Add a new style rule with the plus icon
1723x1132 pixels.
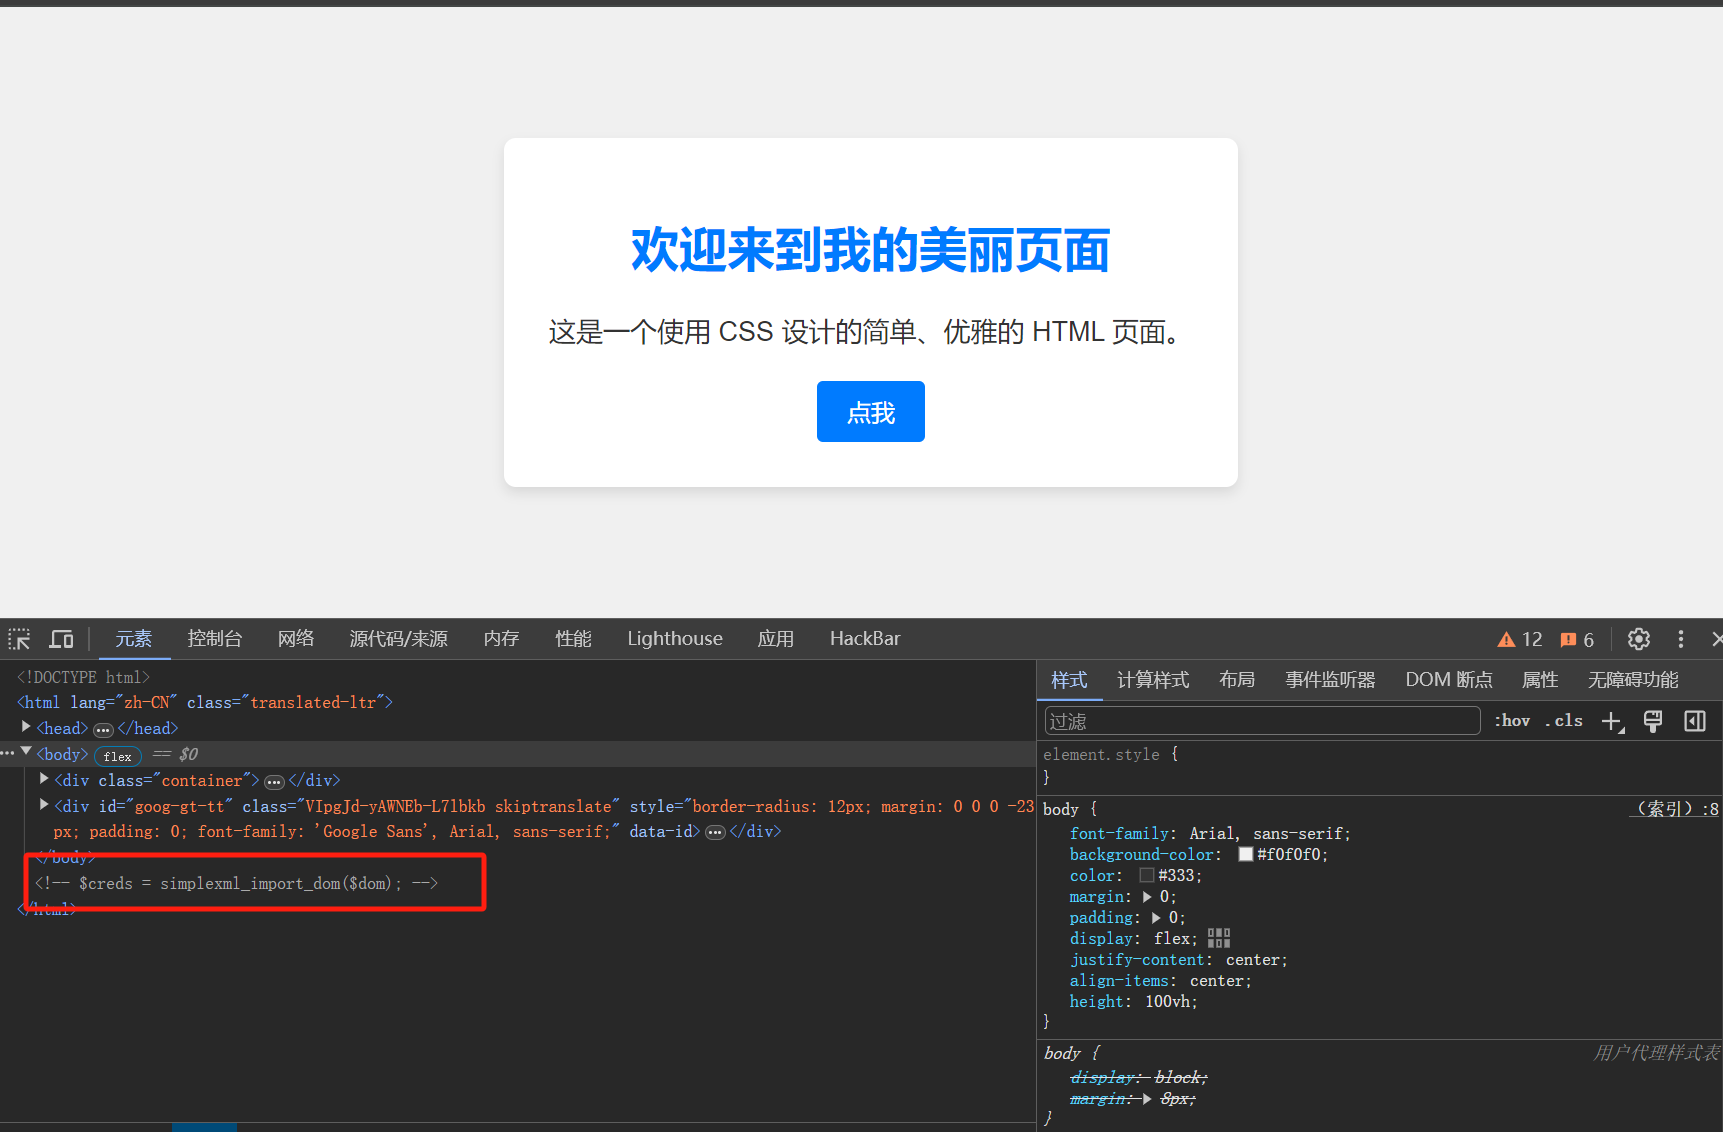click(1611, 720)
